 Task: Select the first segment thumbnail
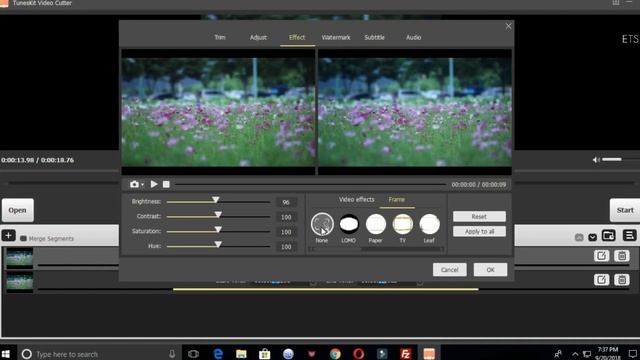19,258
